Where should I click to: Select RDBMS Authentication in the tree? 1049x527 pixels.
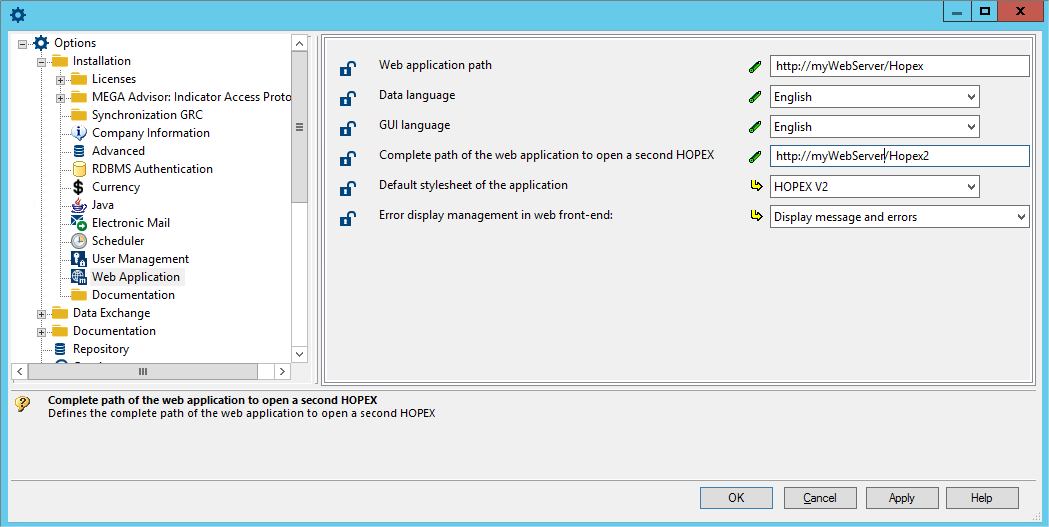[152, 169]
